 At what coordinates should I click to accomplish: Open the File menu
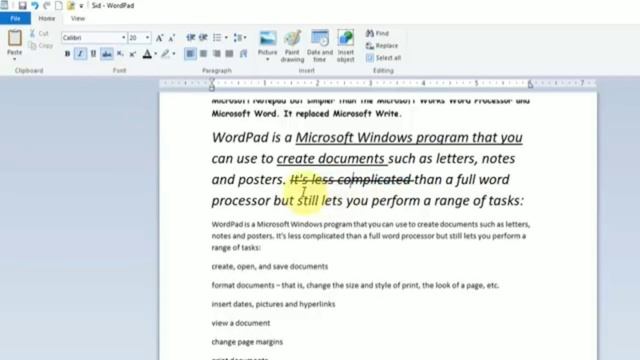pos(15,18)
